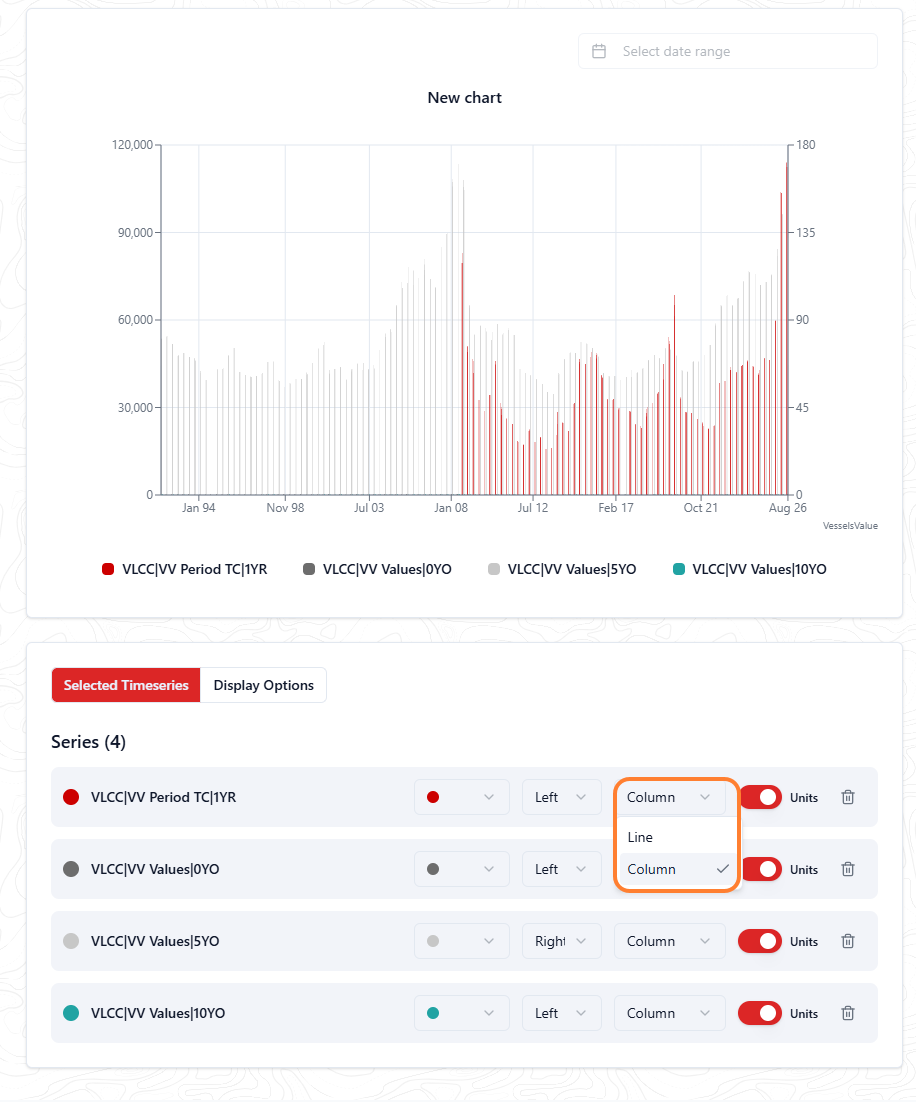
Task: Open Column type dropdown for VLCC|VV Values|5YO
Action: 670,941
